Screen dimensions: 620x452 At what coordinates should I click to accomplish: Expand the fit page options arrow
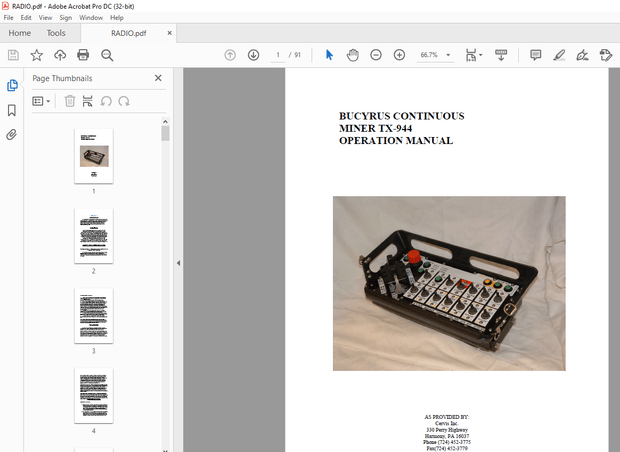[481, 55]
